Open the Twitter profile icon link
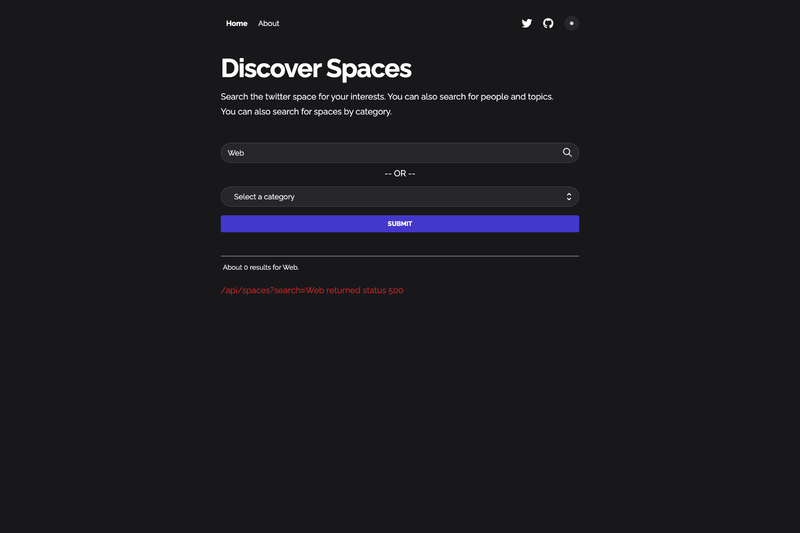 pos(527,23)
